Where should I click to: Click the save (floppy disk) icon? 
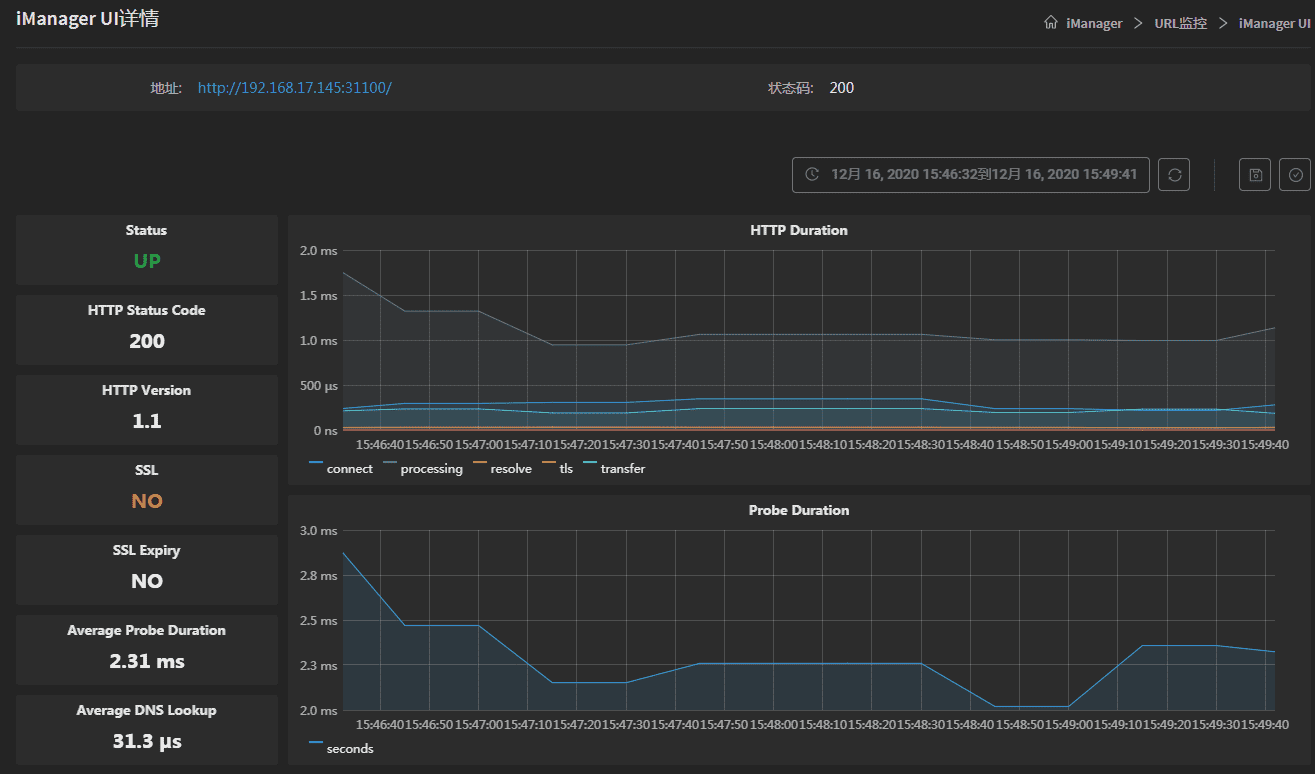1255,175
